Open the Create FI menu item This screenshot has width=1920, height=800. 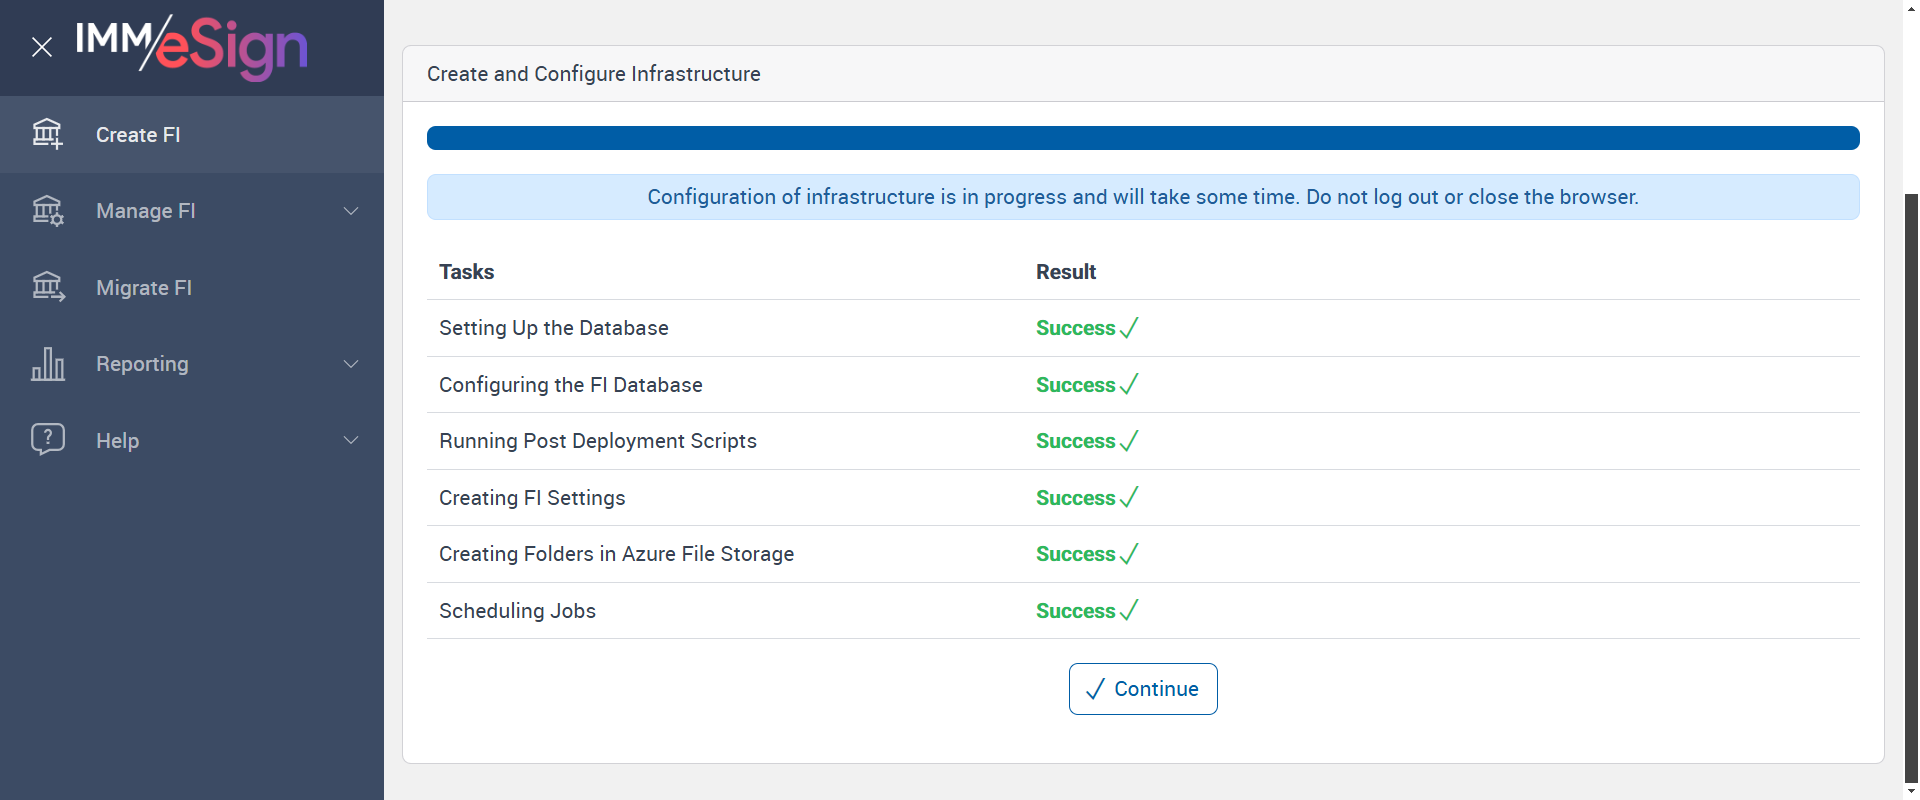point(138,135)
